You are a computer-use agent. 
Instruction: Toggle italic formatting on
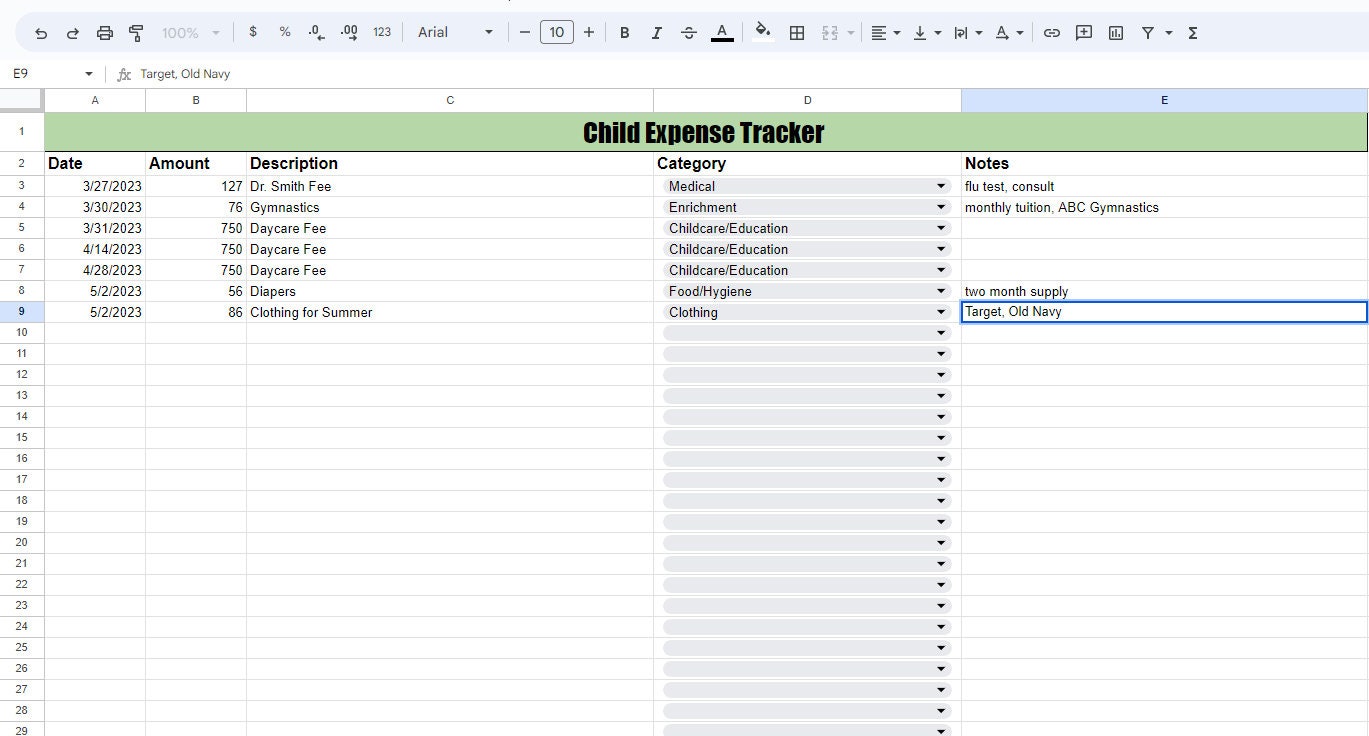657,32
